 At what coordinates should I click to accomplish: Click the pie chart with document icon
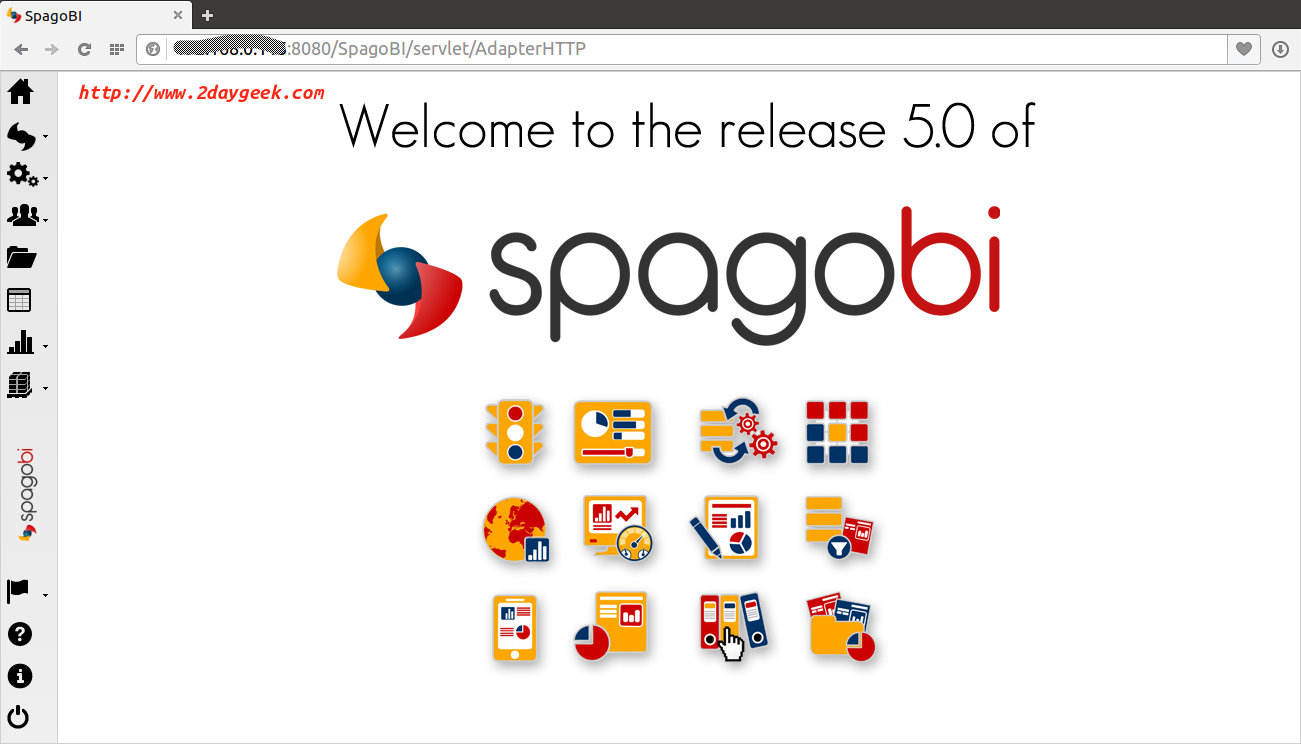coord(611,626)
